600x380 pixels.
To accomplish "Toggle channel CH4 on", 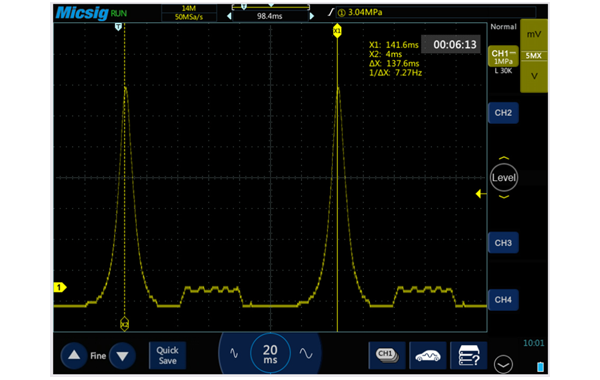I will tap(503, 300).
